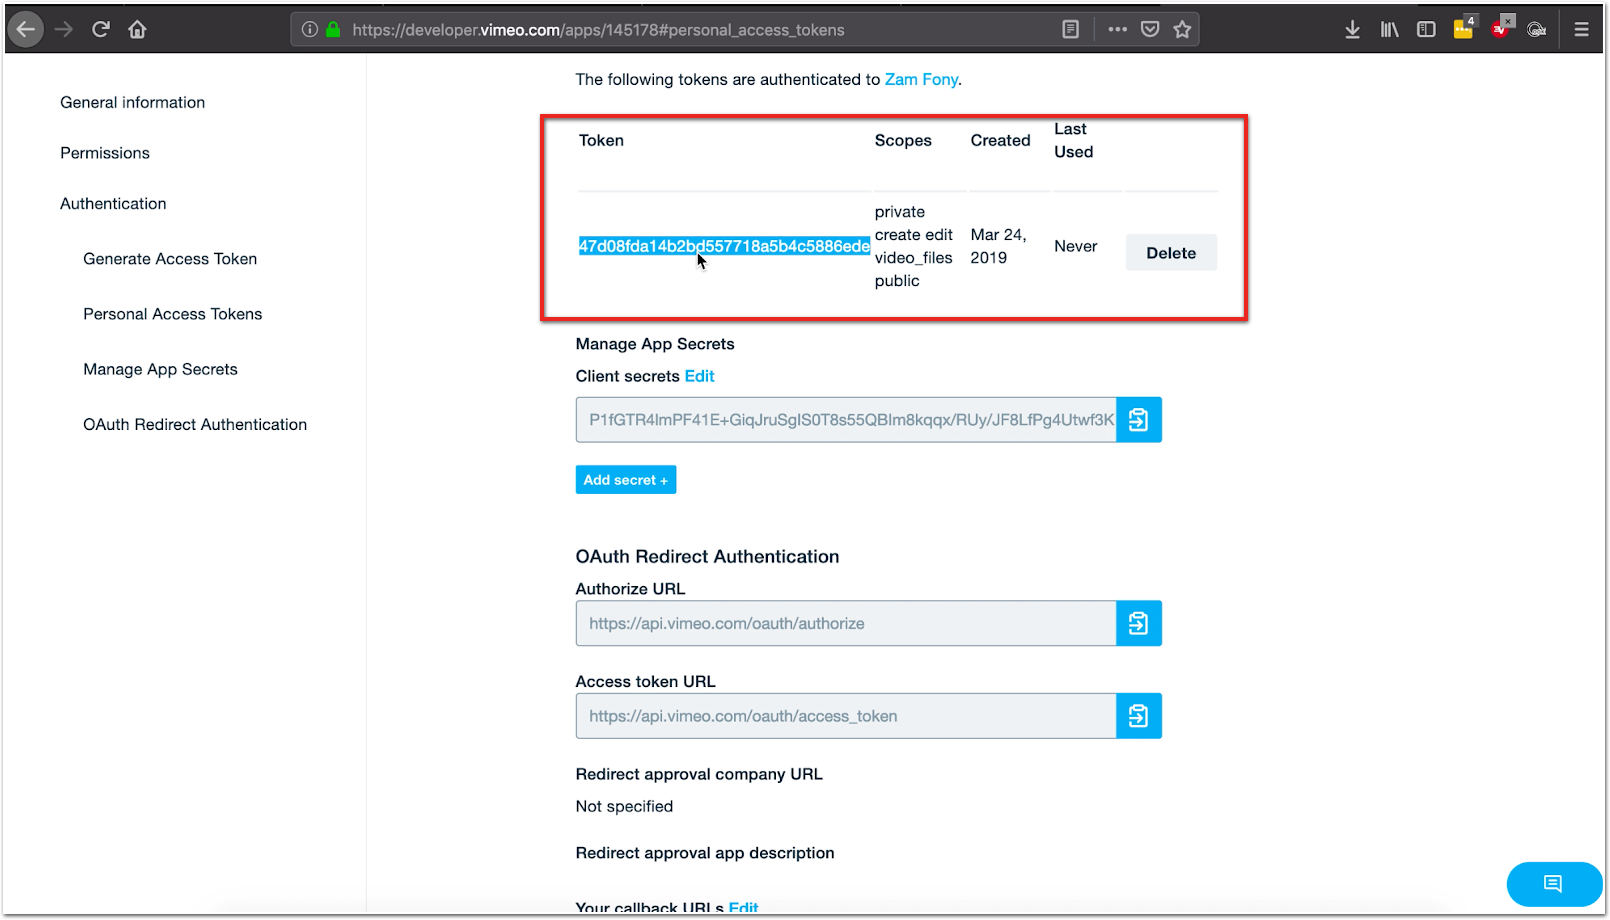Click the yellow extension icon with badge

click(x=1464, y=28)
